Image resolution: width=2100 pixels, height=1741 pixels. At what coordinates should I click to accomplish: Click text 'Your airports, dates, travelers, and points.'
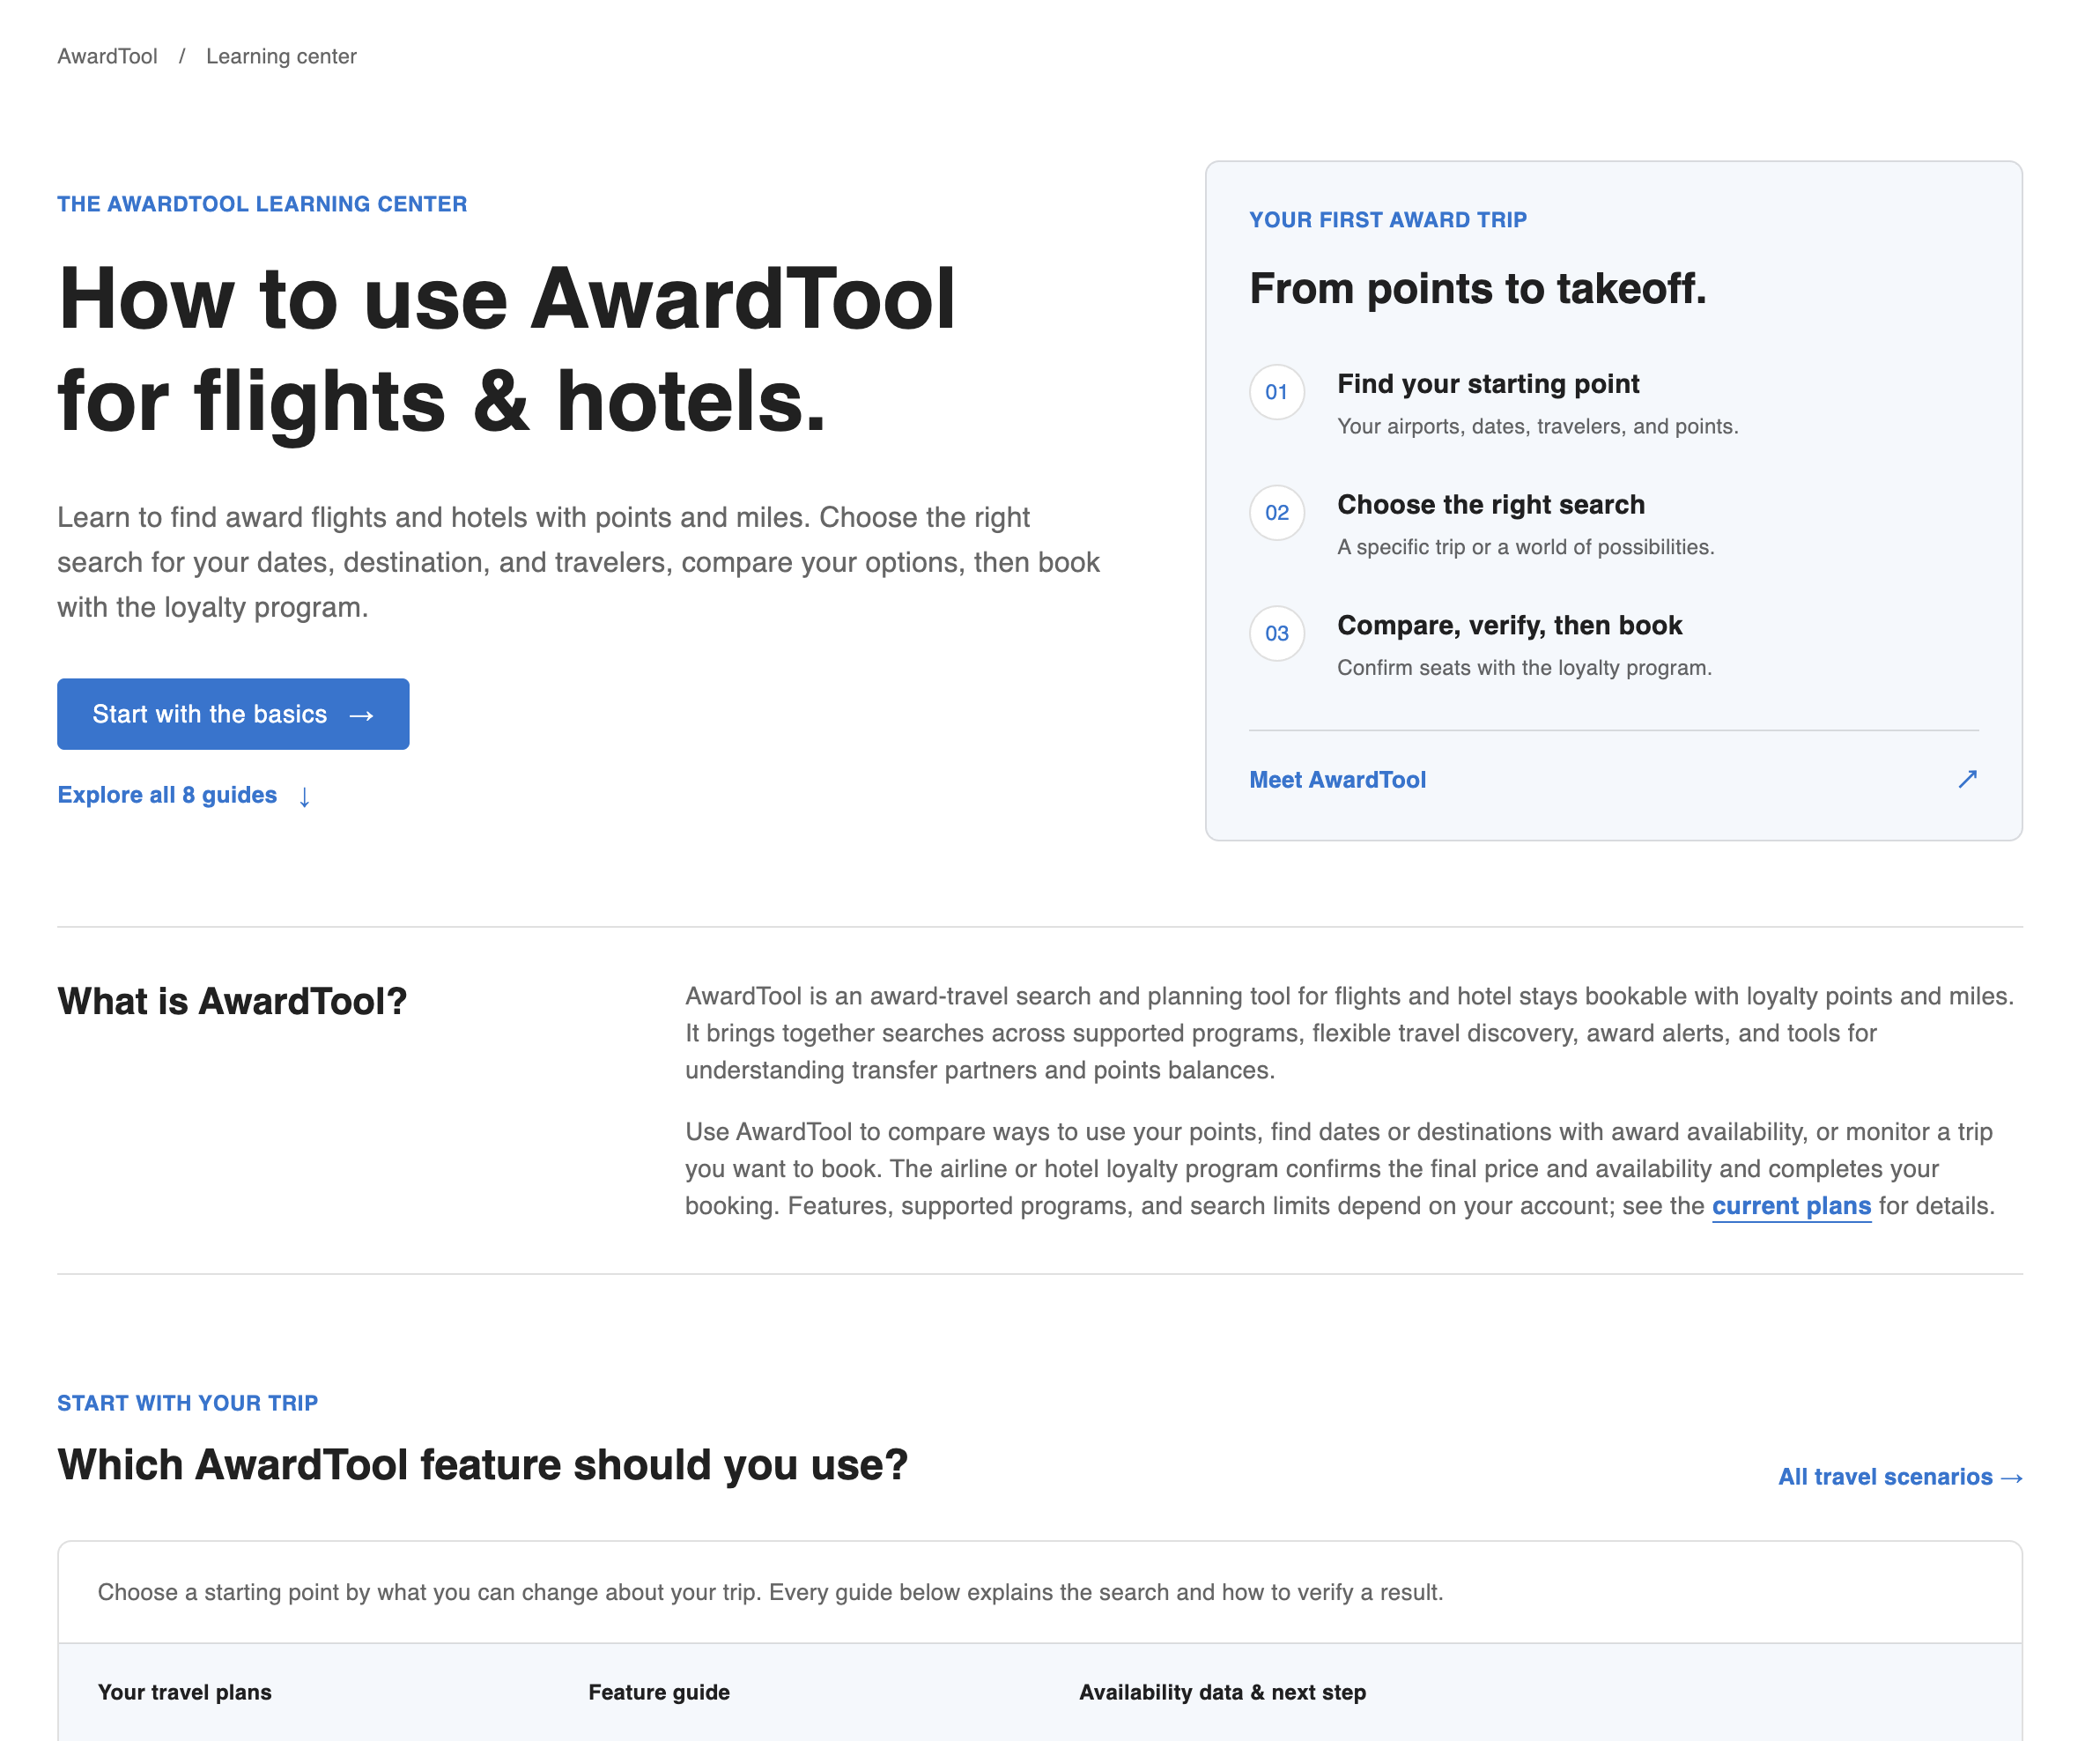(1538, 427)
